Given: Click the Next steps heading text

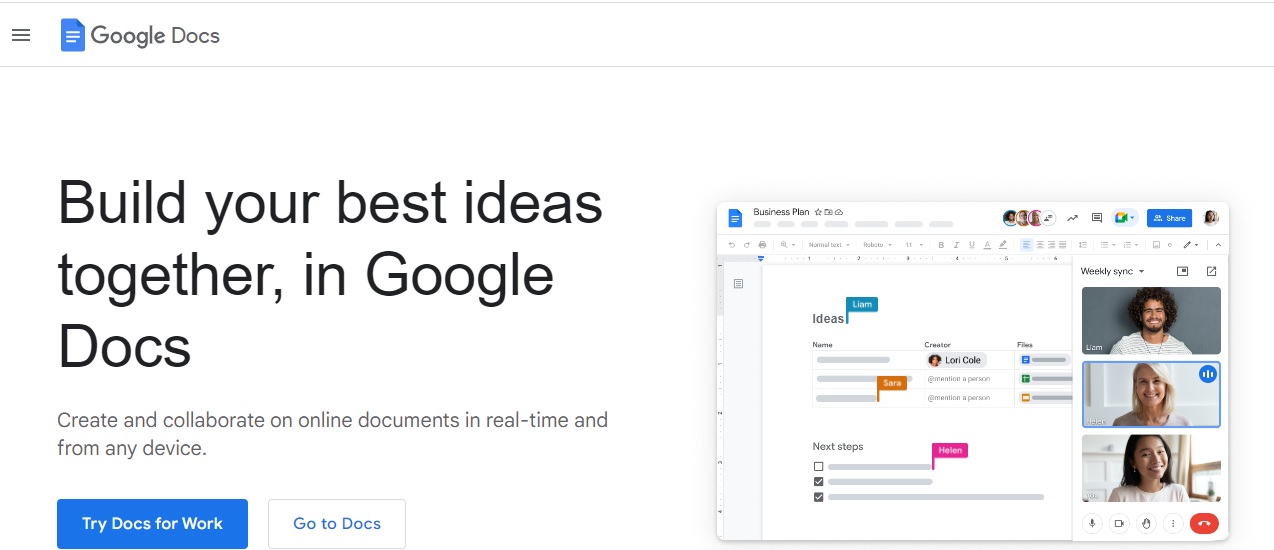Looking at the screenshot, I should (x=838, y=446).
